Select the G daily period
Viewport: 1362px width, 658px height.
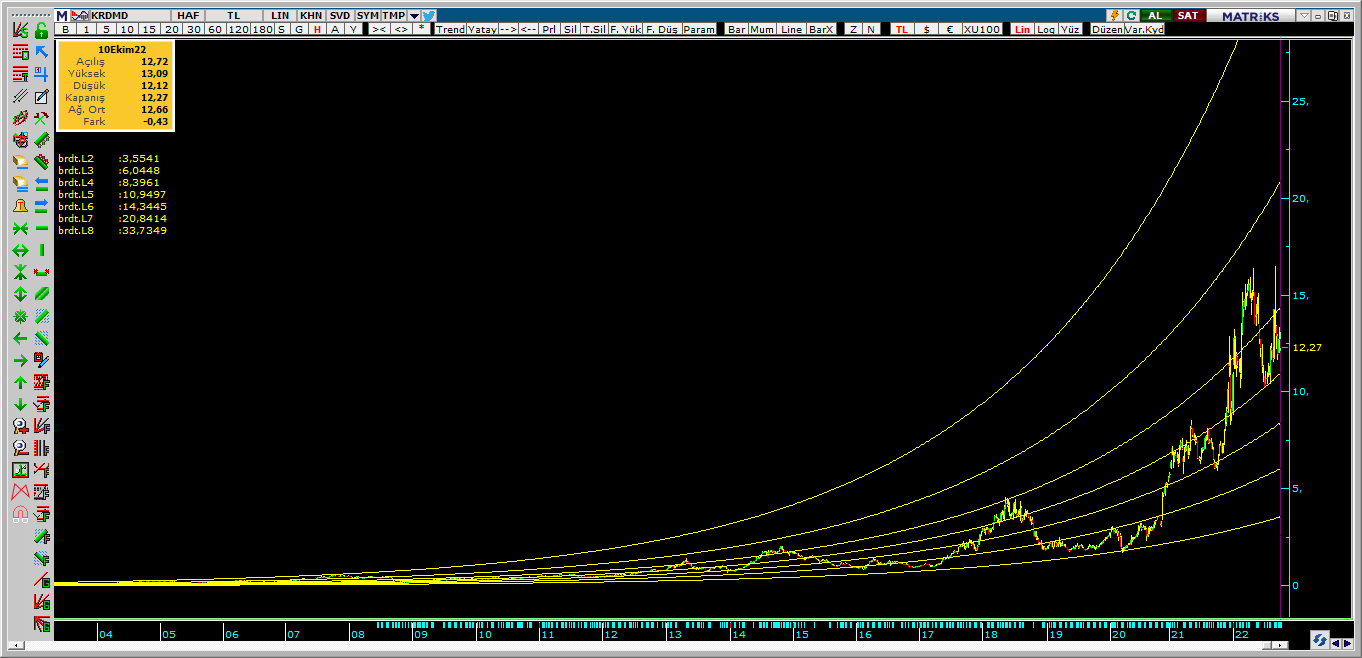click(299, 29)
